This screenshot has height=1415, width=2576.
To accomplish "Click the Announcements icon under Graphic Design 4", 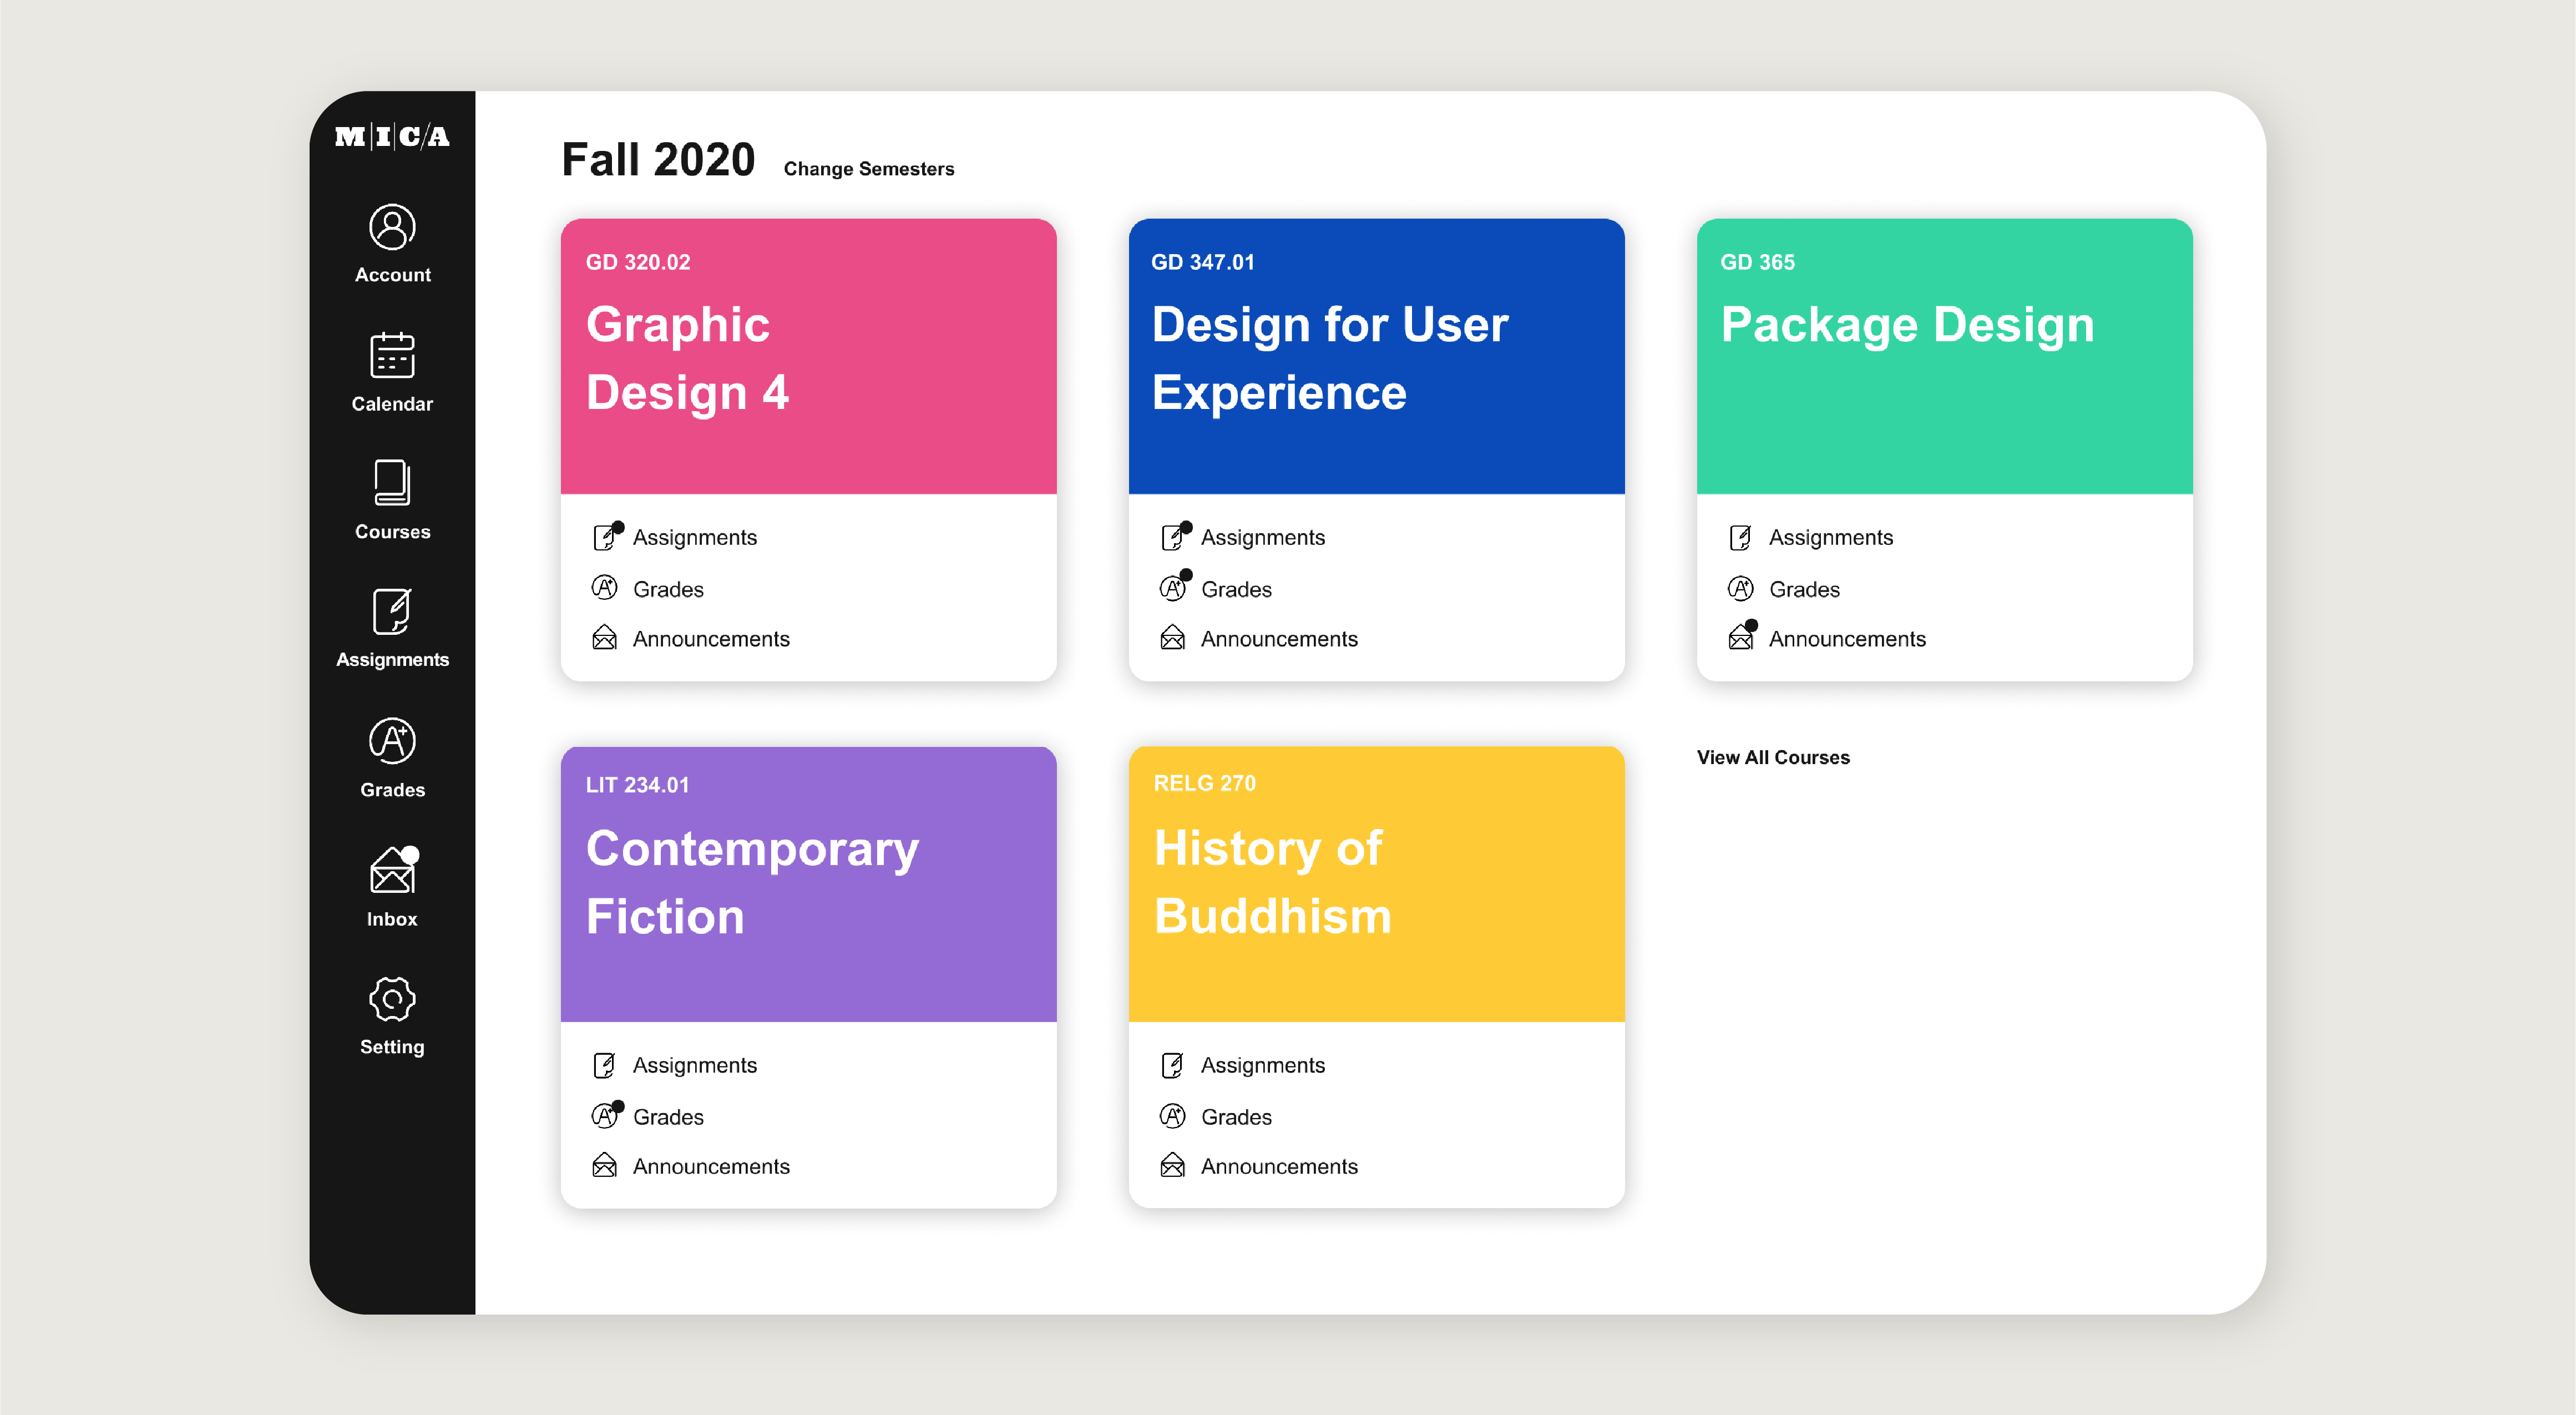I will pyautogui.click(x=604, y=638).
